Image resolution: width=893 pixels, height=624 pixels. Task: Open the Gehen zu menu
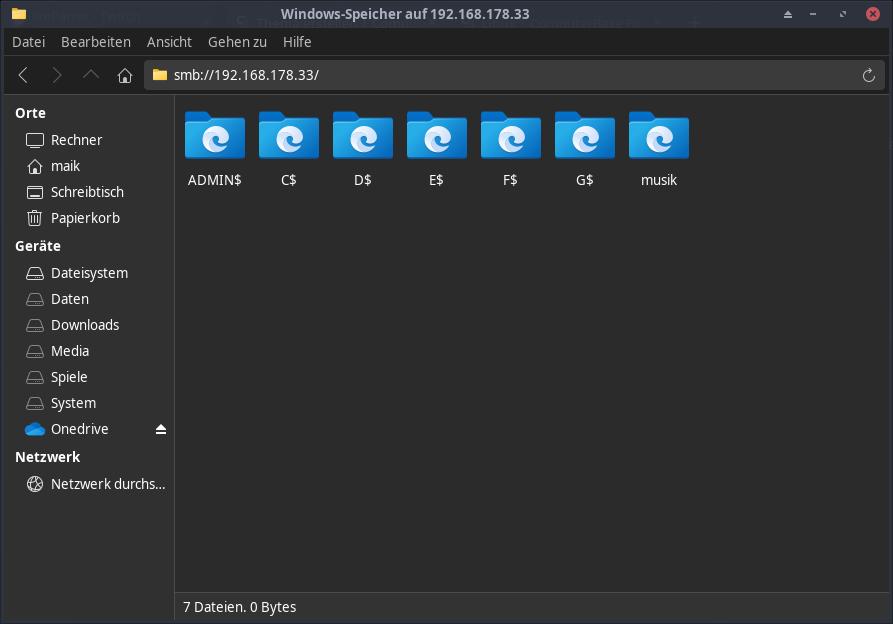click(237, 42)
